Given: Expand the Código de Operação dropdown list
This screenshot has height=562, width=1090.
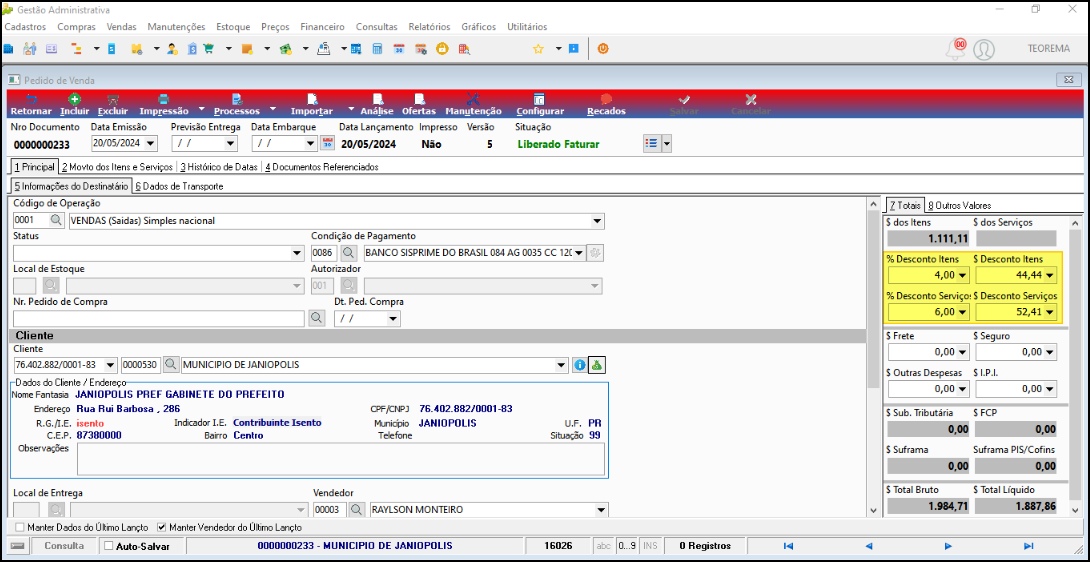Looking at the screenshot, I should pyautogui.click(x=597, y=221).
